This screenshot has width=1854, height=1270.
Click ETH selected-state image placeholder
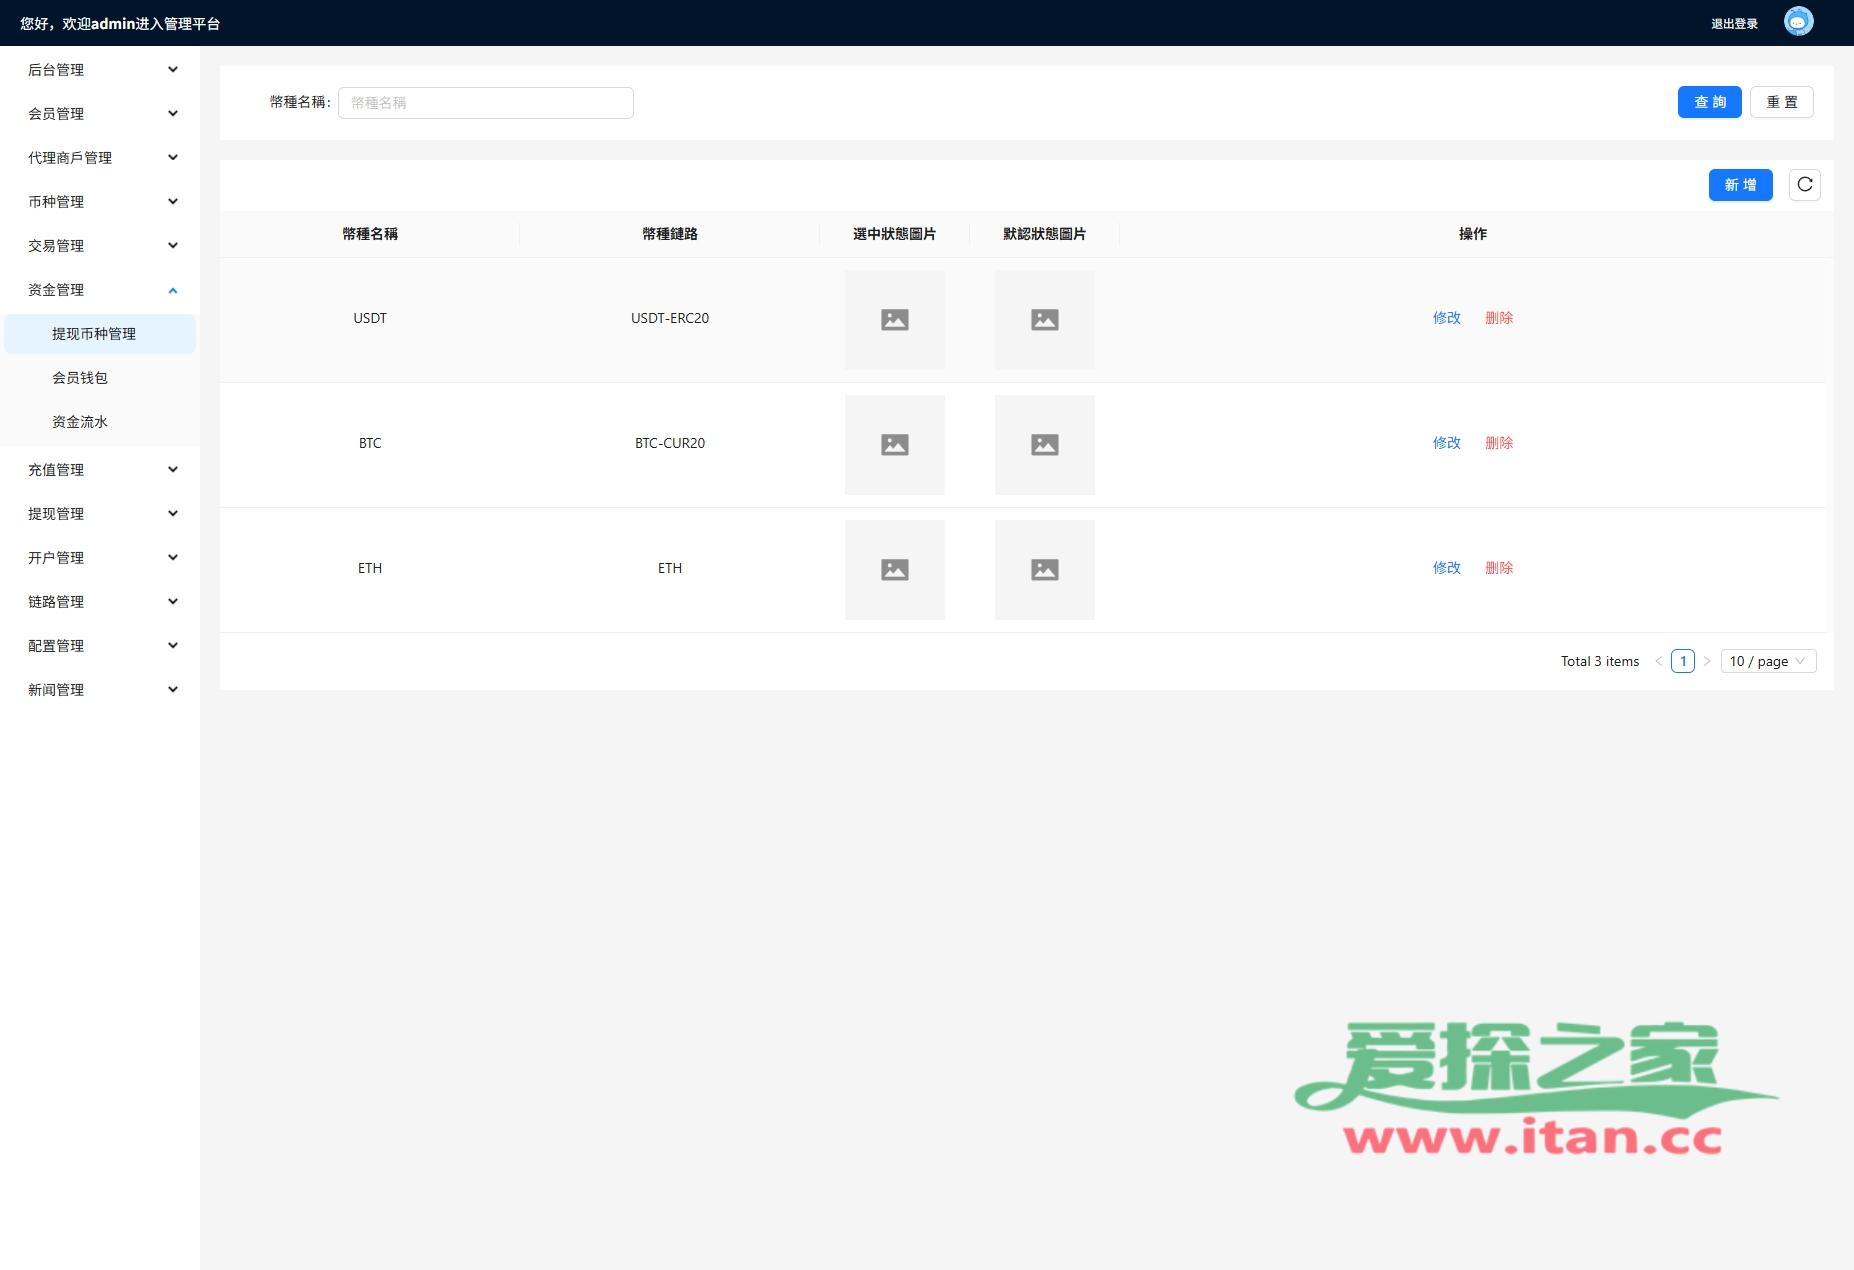point(894,570)
